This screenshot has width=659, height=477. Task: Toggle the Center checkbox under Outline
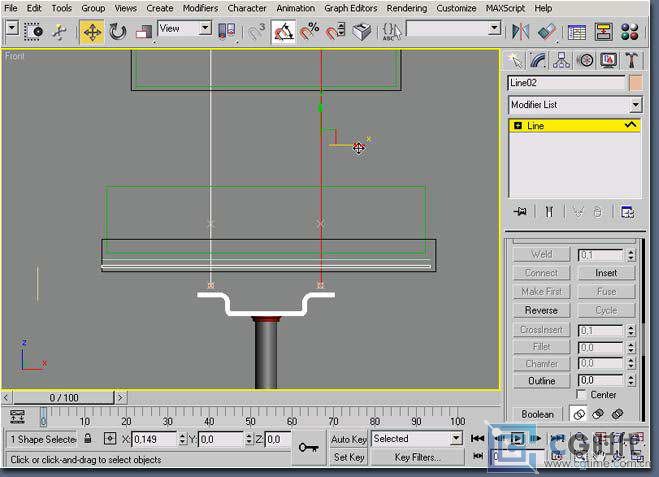pyautogui.click(x=581, y=395)
